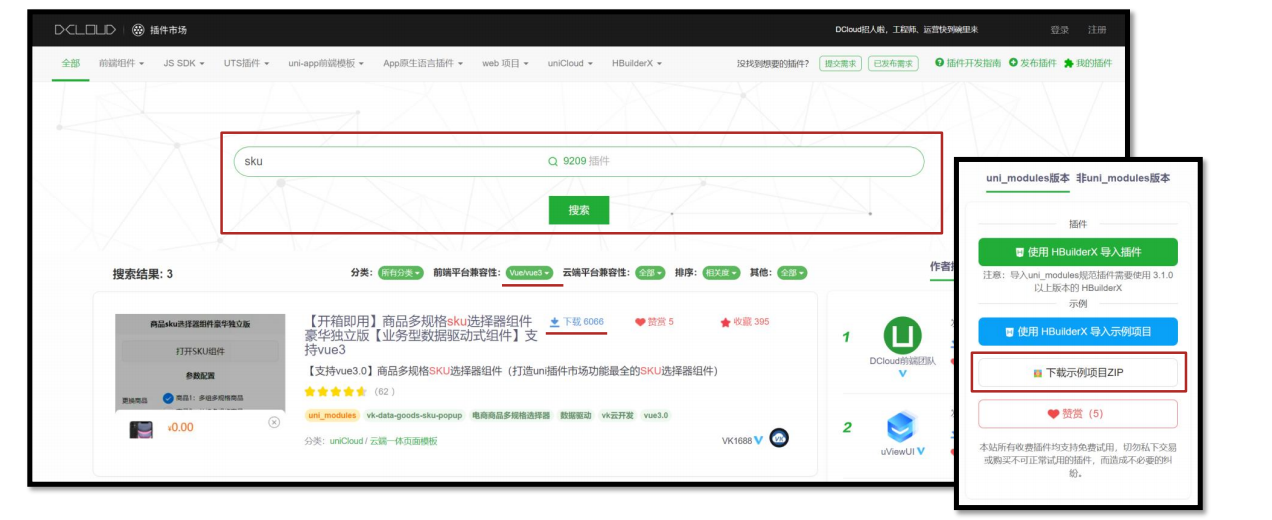This screenshot has height=520, width=1272.
Task: Click the VK1688 author avatar icon
Action: coord(779,438)
